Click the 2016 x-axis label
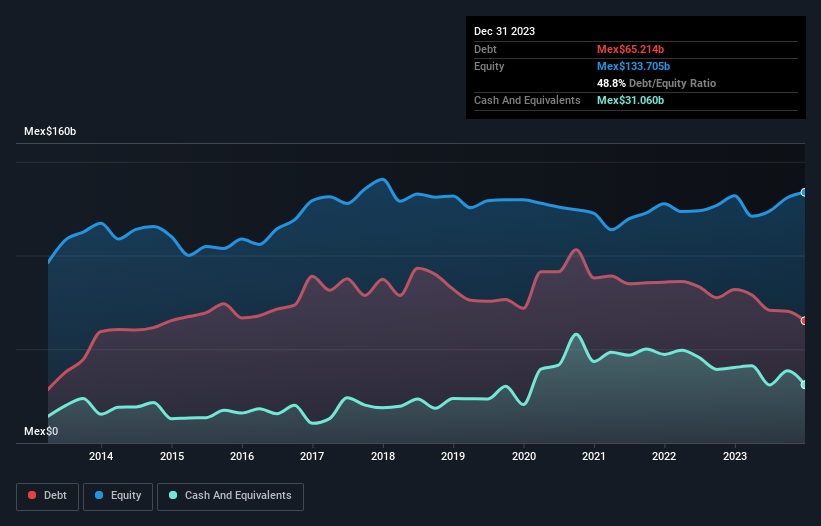Viewport: 821px width, 526px height. tap(242, 456)
